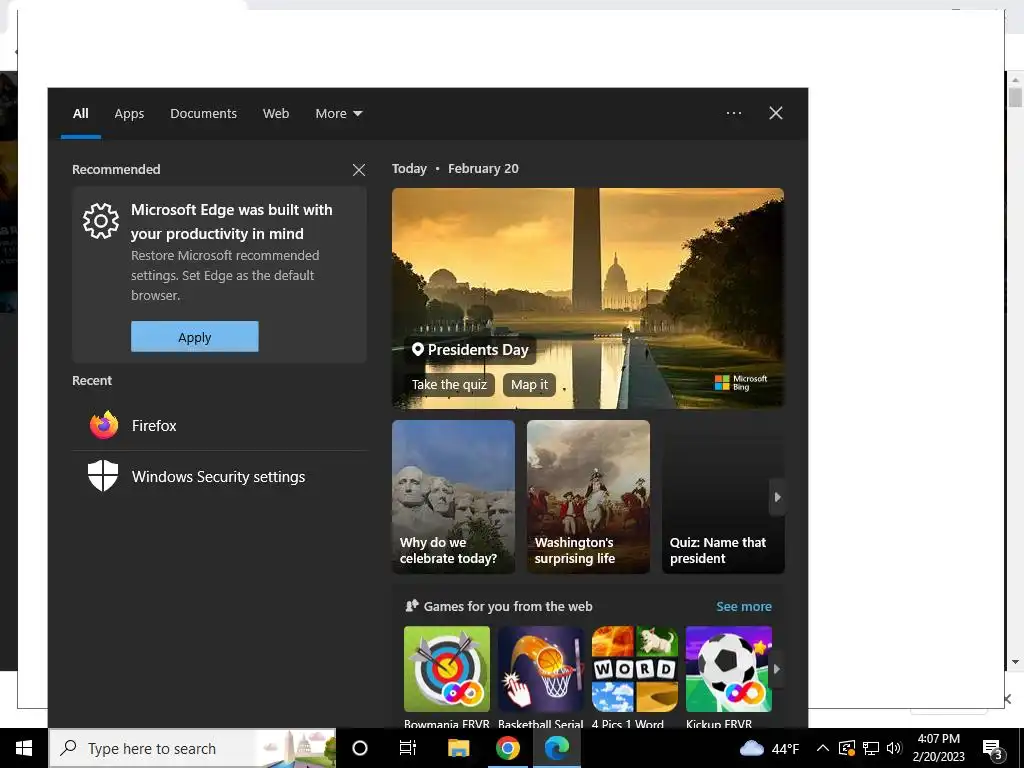Advance the Presidents Day cards carousel arrow
Screen dimensions: 1024x768
coord(777,497)
